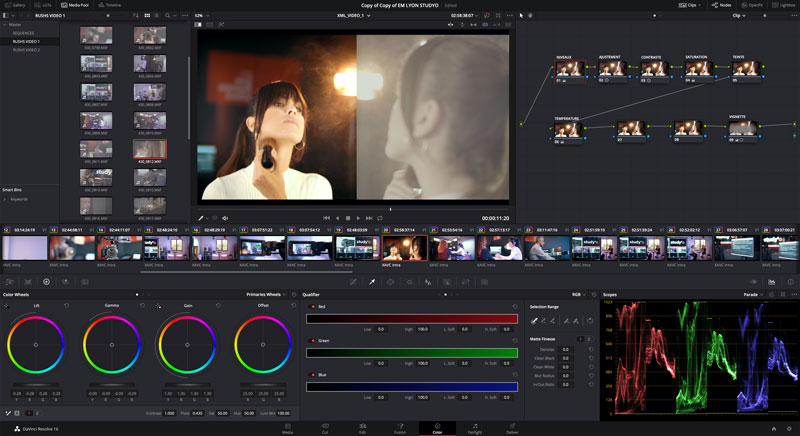Open the Lightbox view
The width and height of the screenshot is (800, 436).
[x=783, y=5]
